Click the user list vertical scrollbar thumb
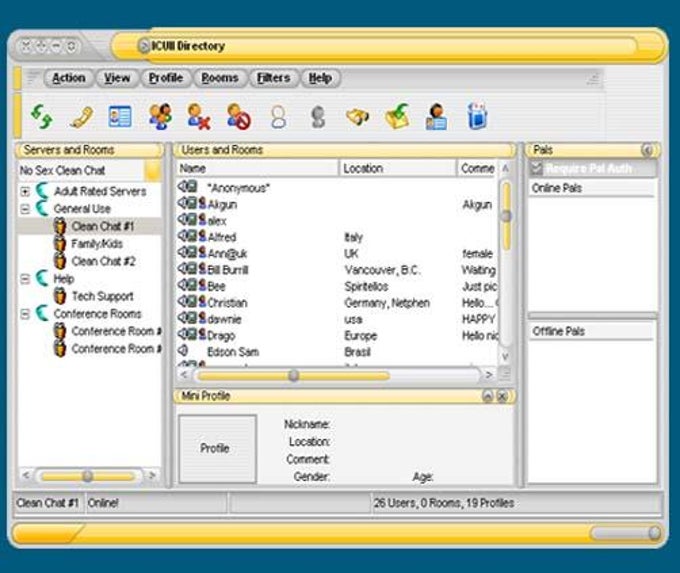 click(506, 216)
